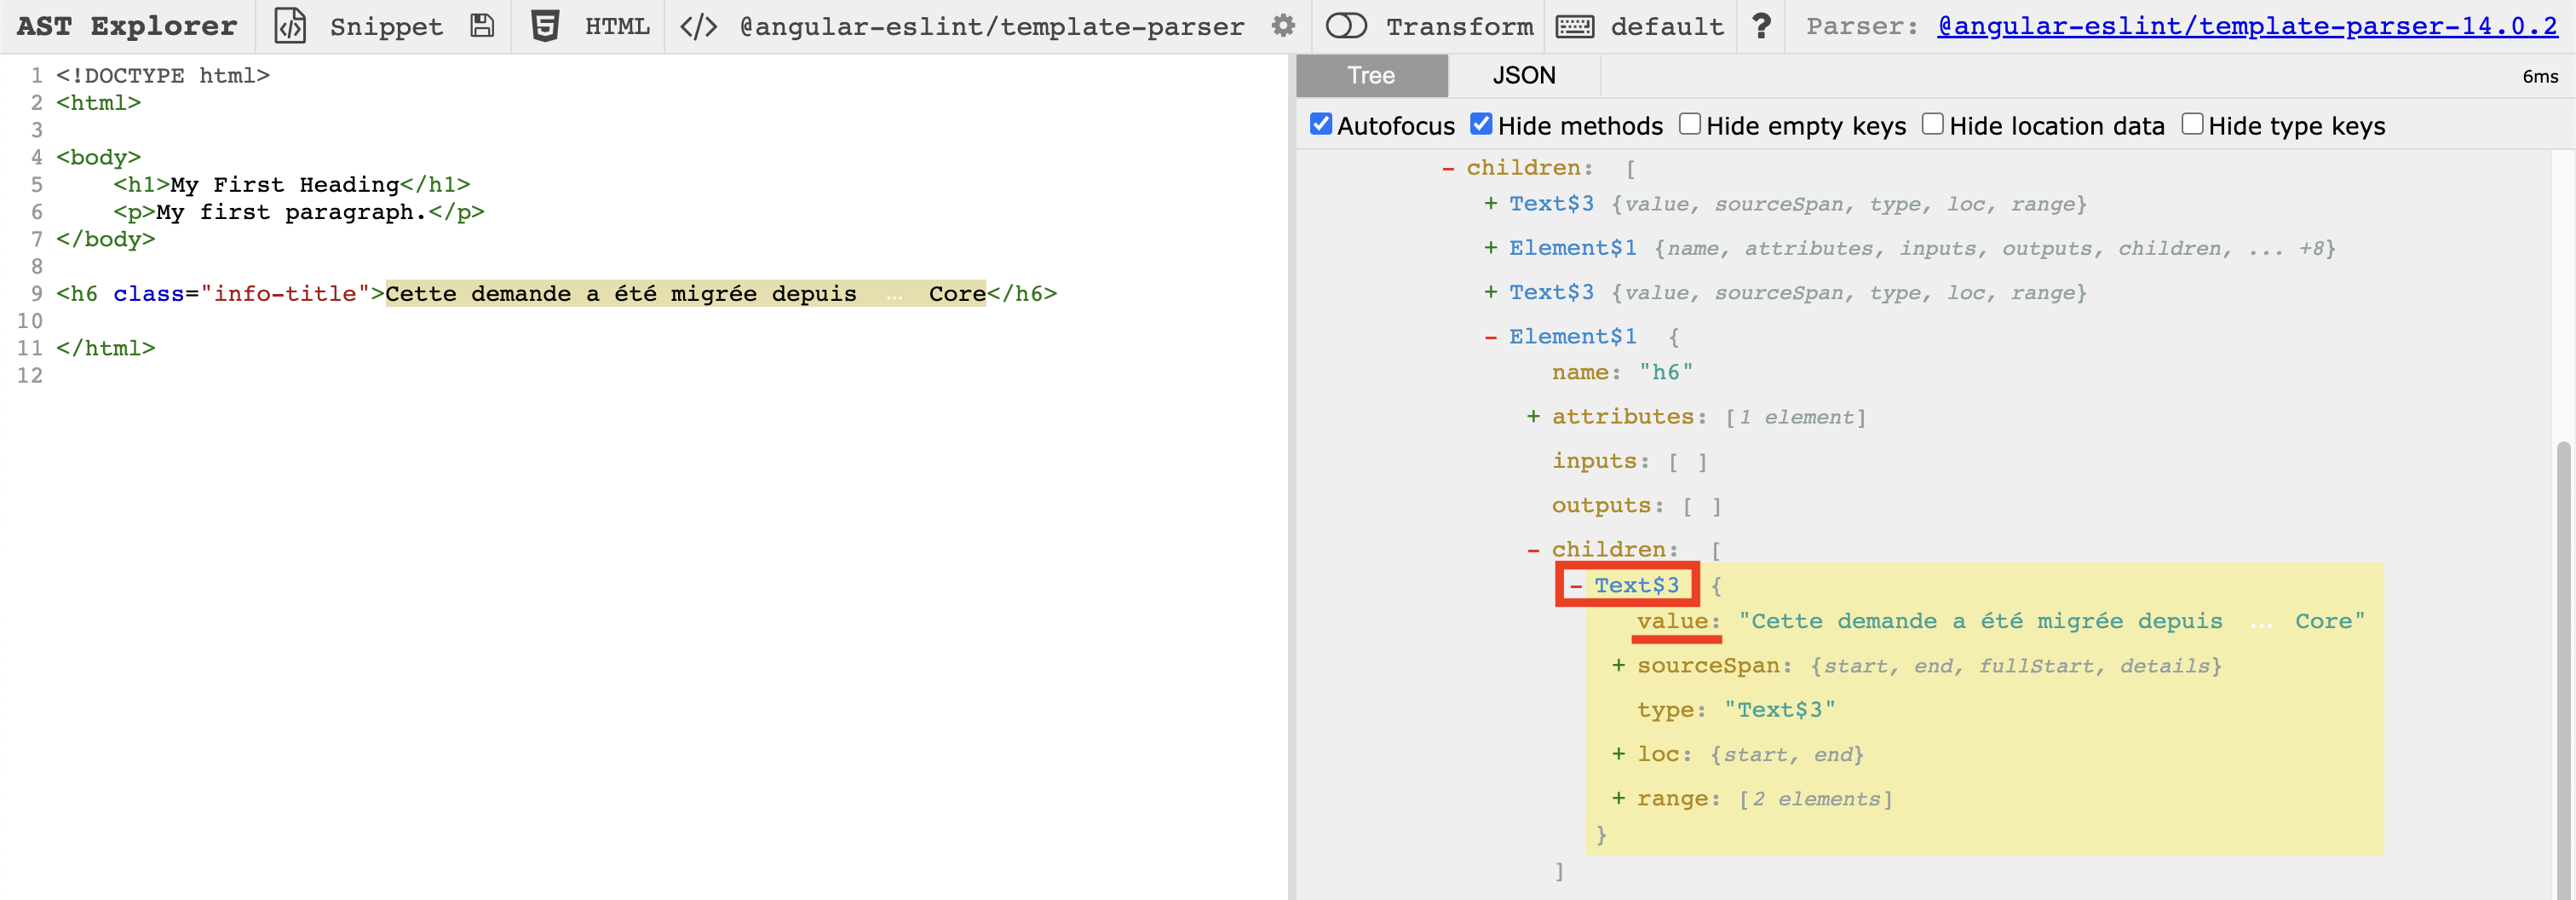This screenshot has width=2576, height=900.
Task: Switch to the Tree tab
Action: [x=1371, y=76]
